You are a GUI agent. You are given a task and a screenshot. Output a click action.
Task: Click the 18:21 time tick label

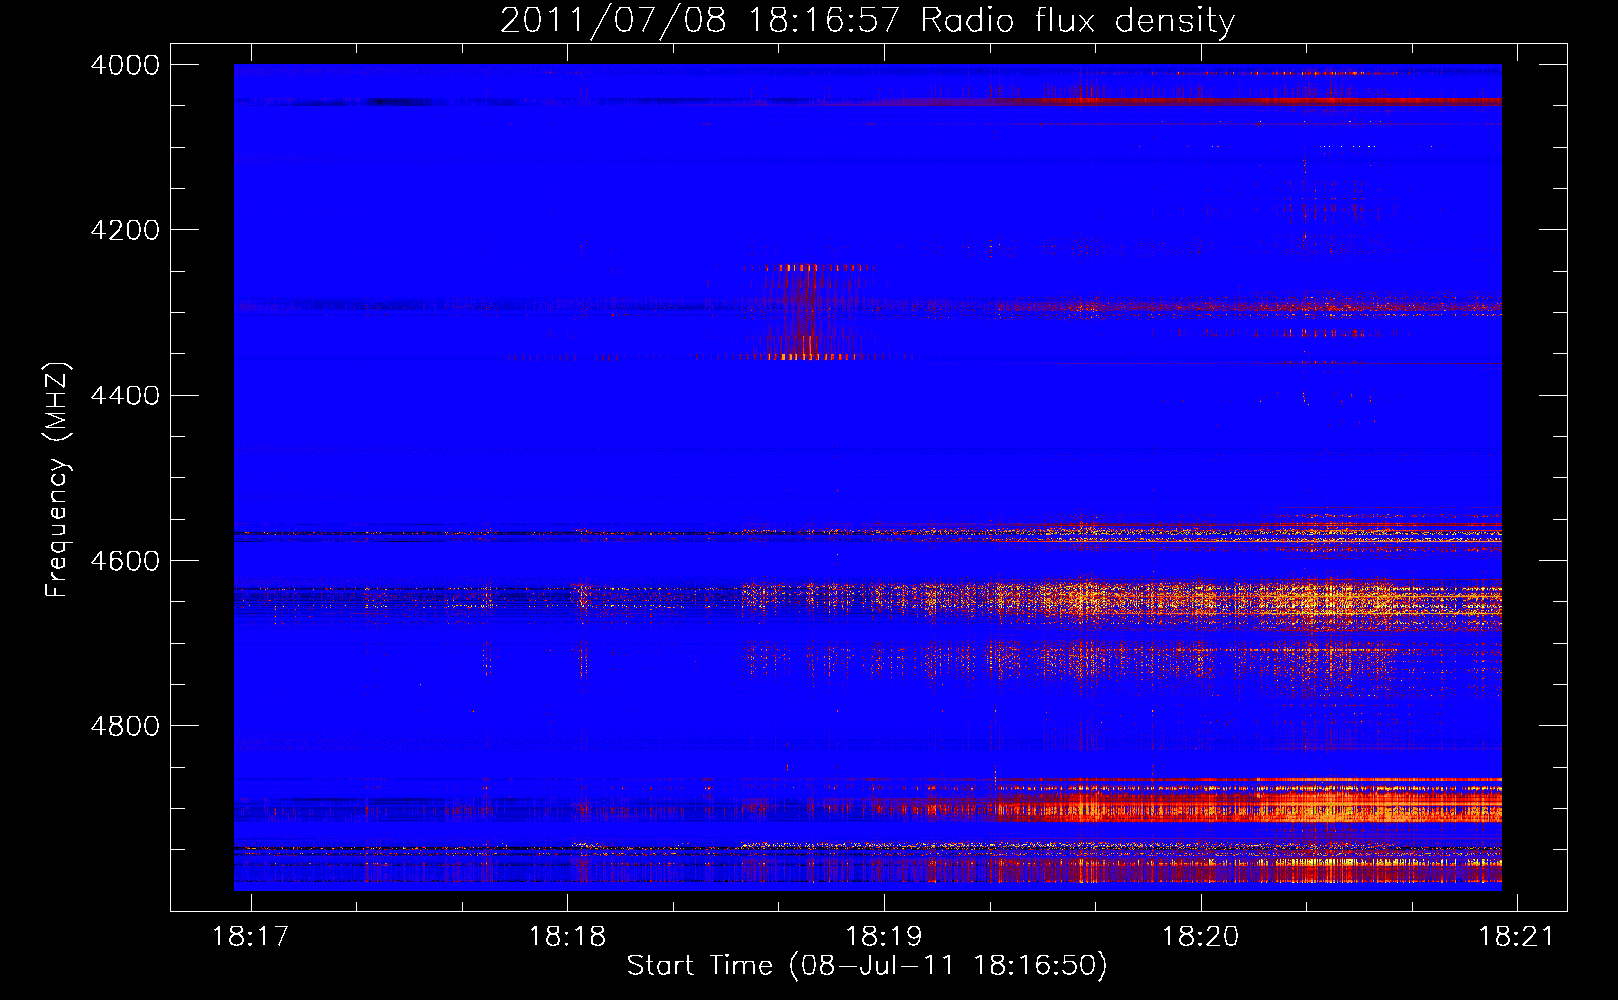[1517, 936]
